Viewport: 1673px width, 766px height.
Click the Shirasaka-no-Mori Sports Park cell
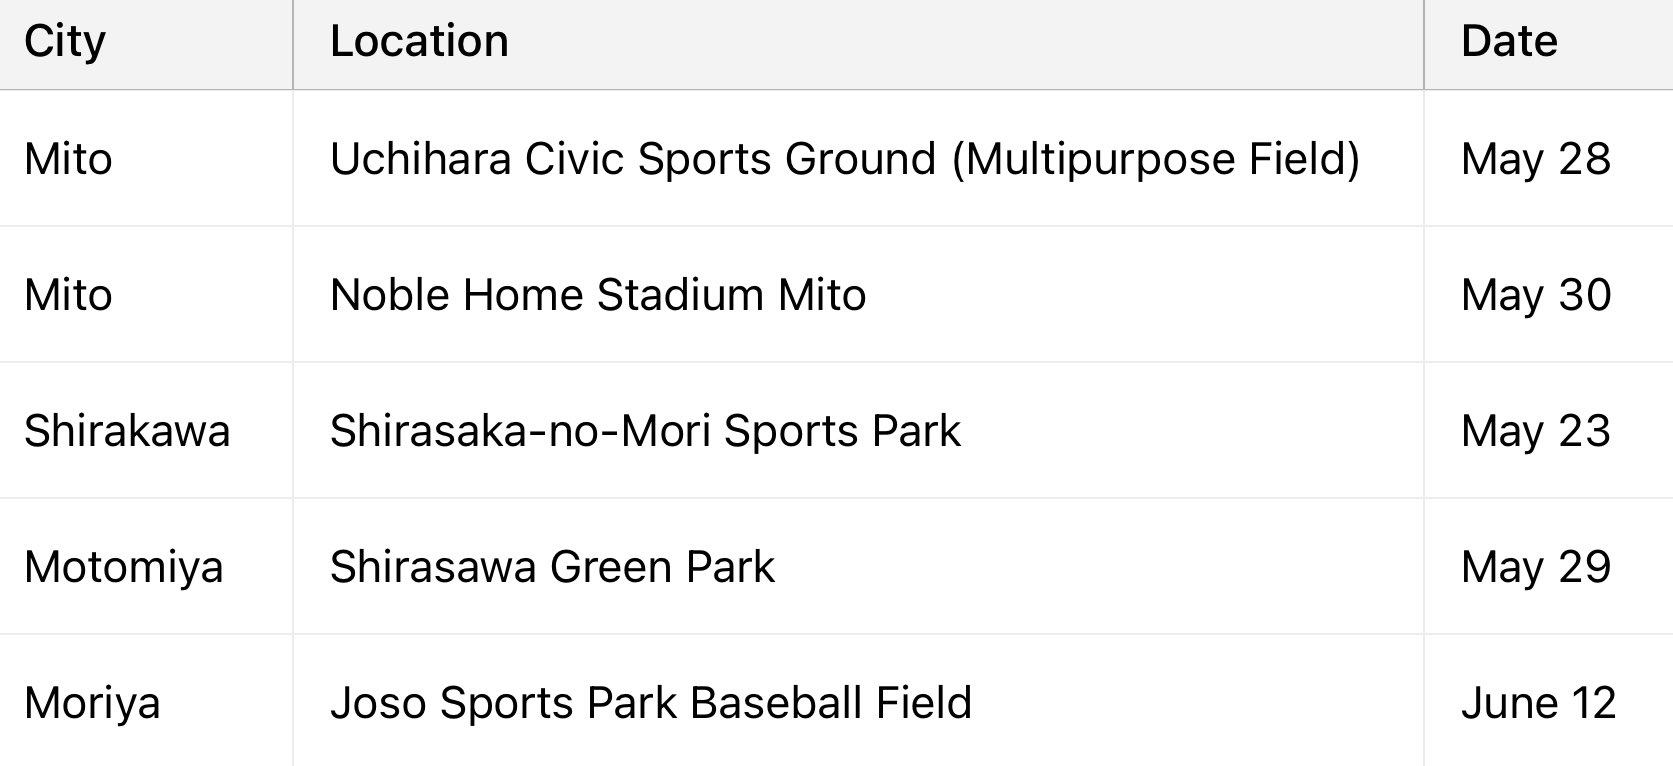click(645, 431)
